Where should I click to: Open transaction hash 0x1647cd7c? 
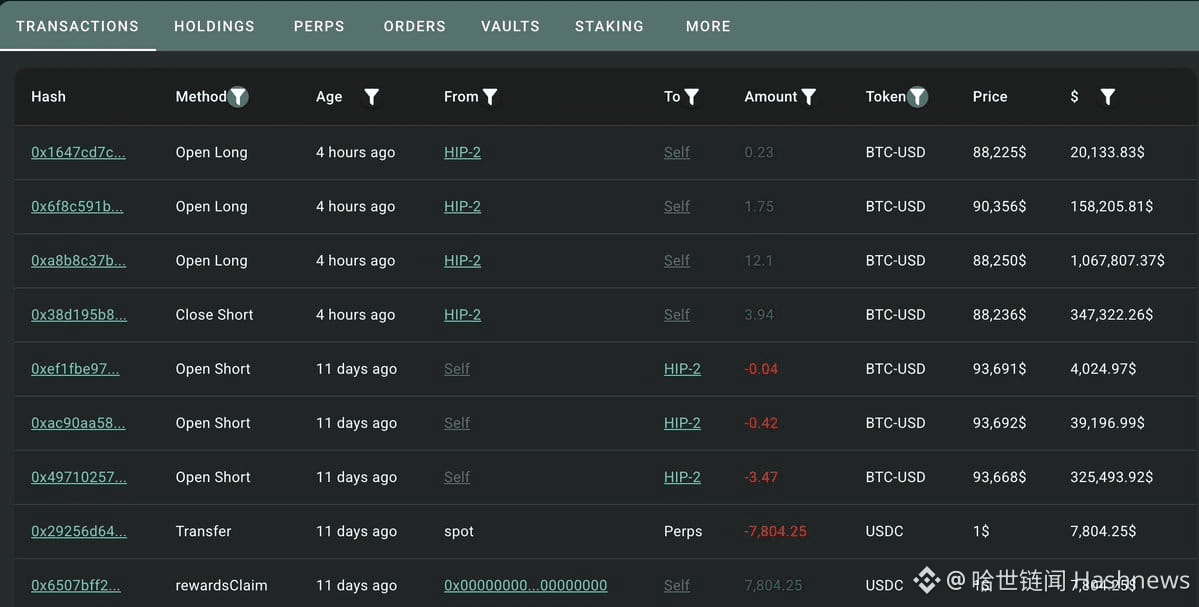point(78,153)
